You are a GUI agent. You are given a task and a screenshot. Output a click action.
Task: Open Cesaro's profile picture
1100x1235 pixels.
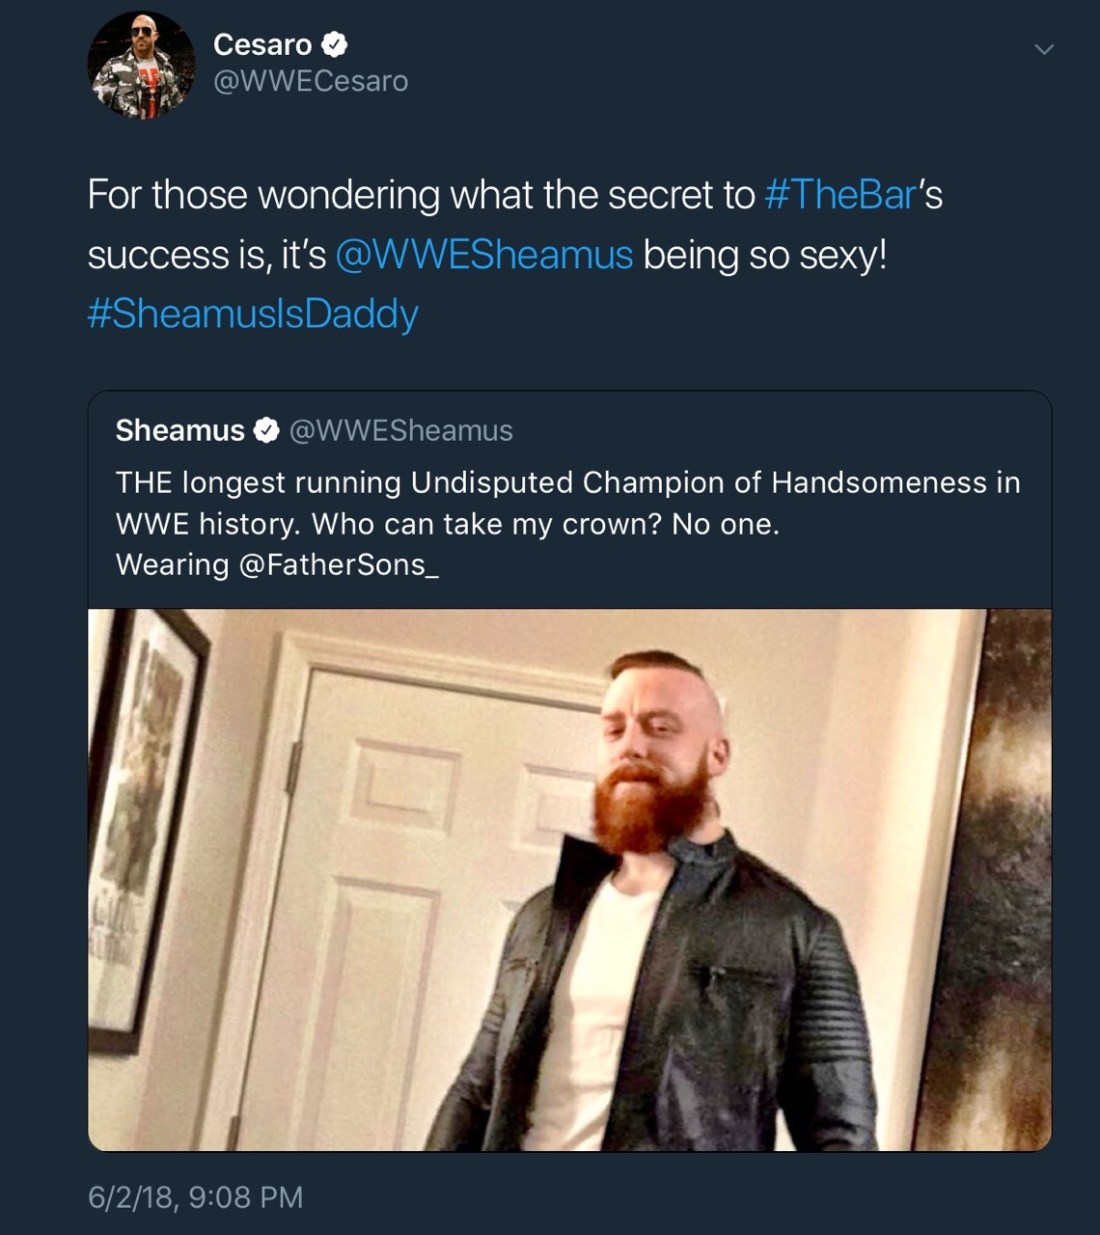[x=141, y=65]
